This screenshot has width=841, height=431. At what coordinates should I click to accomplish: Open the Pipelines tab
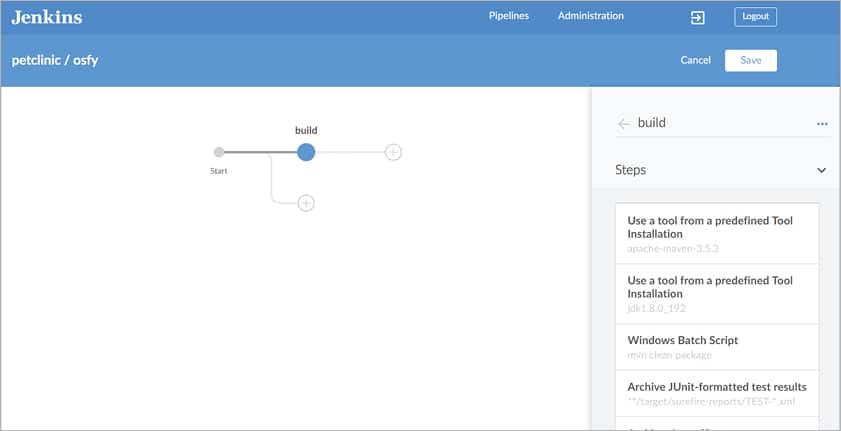[509, 16]
